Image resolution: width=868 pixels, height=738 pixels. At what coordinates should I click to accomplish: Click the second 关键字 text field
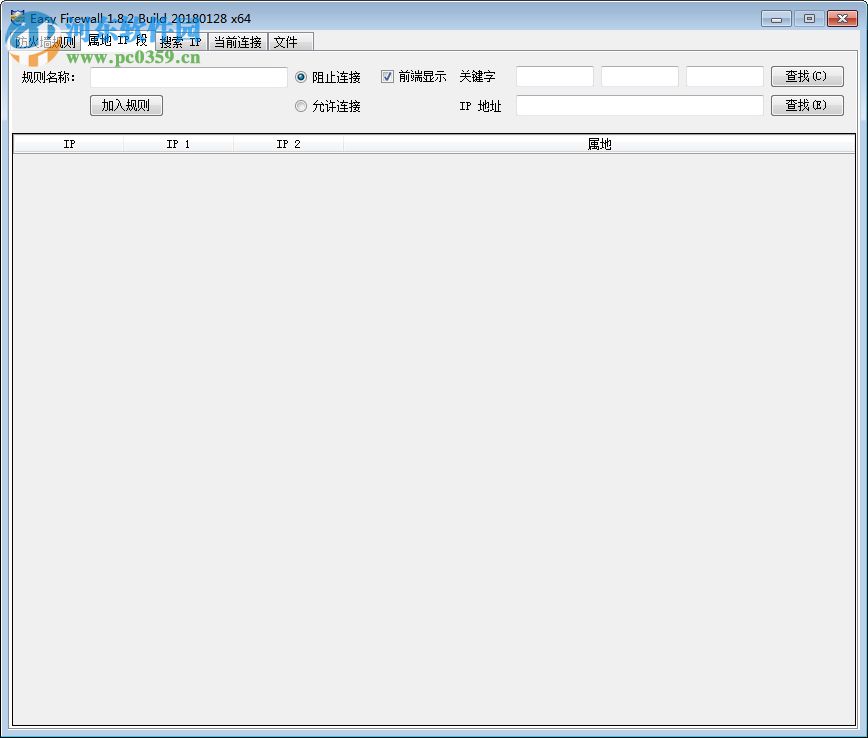pyautogui.click(x=639, y=76)
